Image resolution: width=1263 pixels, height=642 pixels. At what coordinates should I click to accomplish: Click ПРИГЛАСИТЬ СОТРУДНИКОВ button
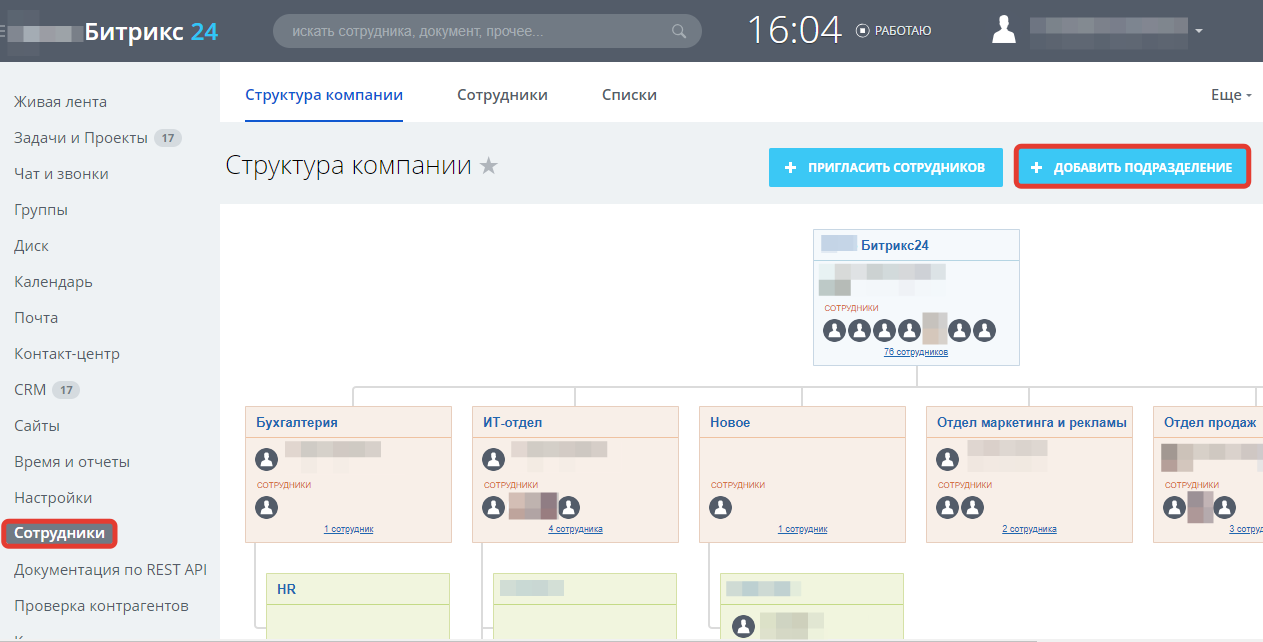[886, 168]
